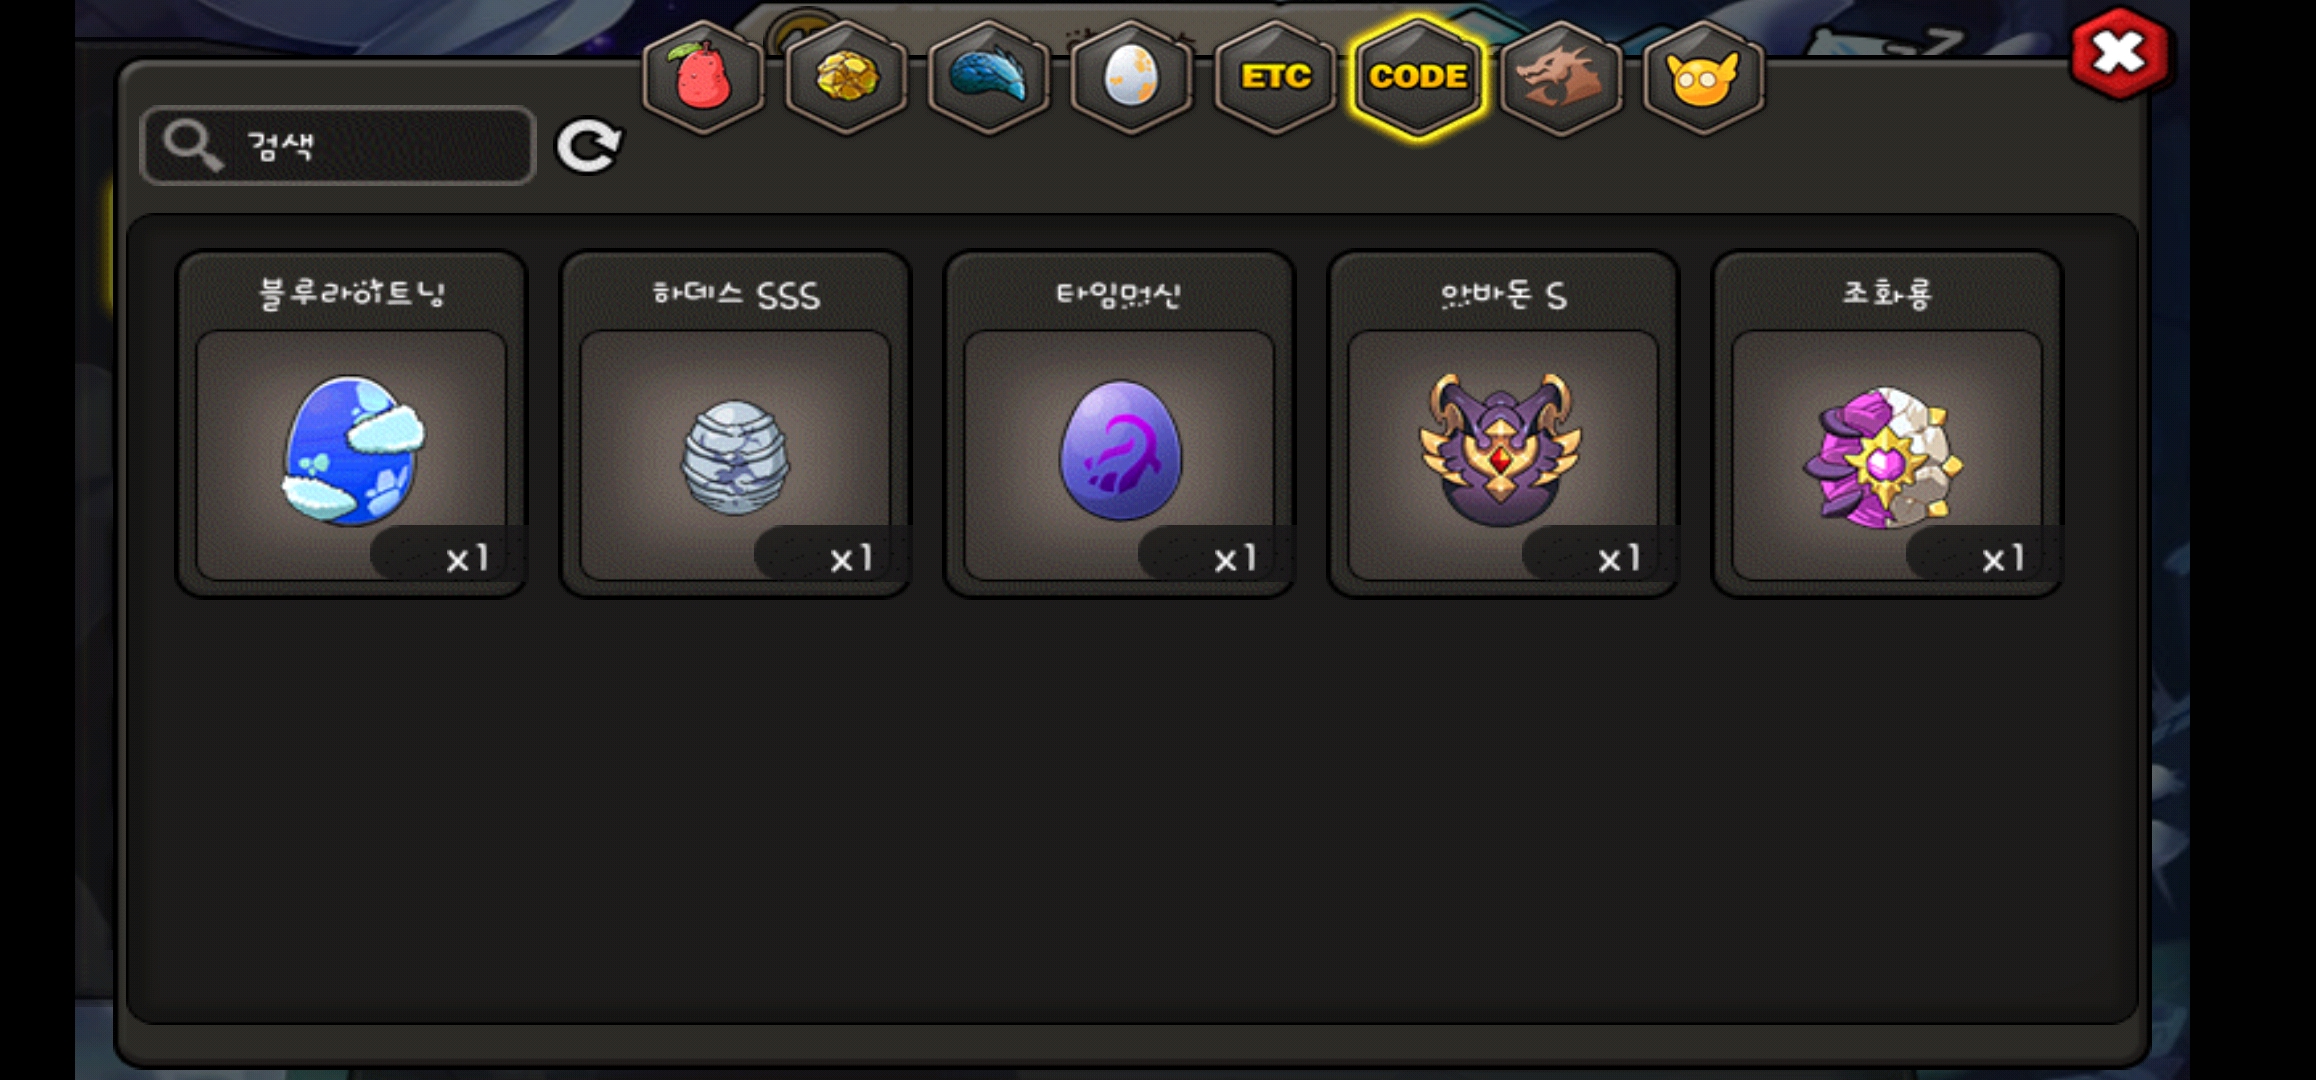The height and width of the screenshot is (1080, 2316).
Task: Close the inventory with the red X
Action: 2119,53
